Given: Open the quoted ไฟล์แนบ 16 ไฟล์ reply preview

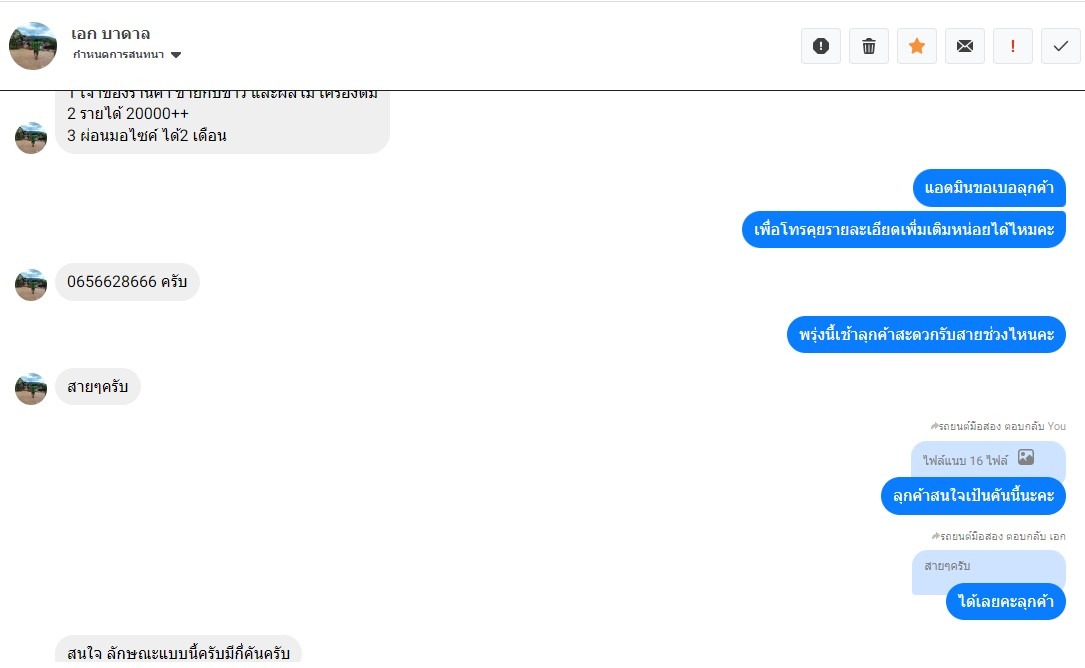Looking at the screenshot, I should click(x=965, y=460).
